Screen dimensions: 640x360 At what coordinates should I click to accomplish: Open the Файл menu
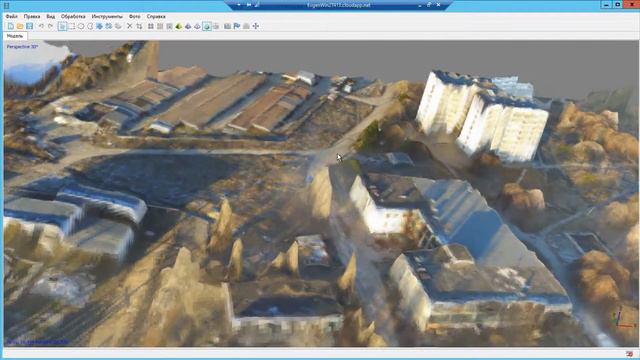(x=11, y=16)
